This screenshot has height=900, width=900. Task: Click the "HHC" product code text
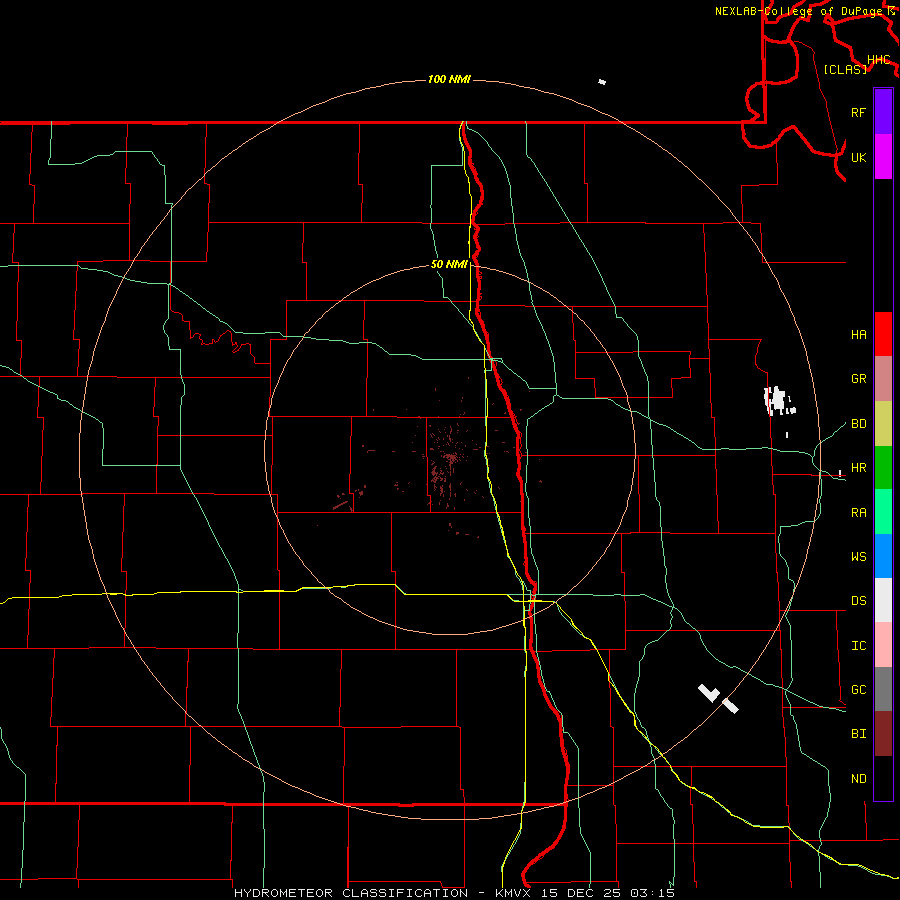878,59
